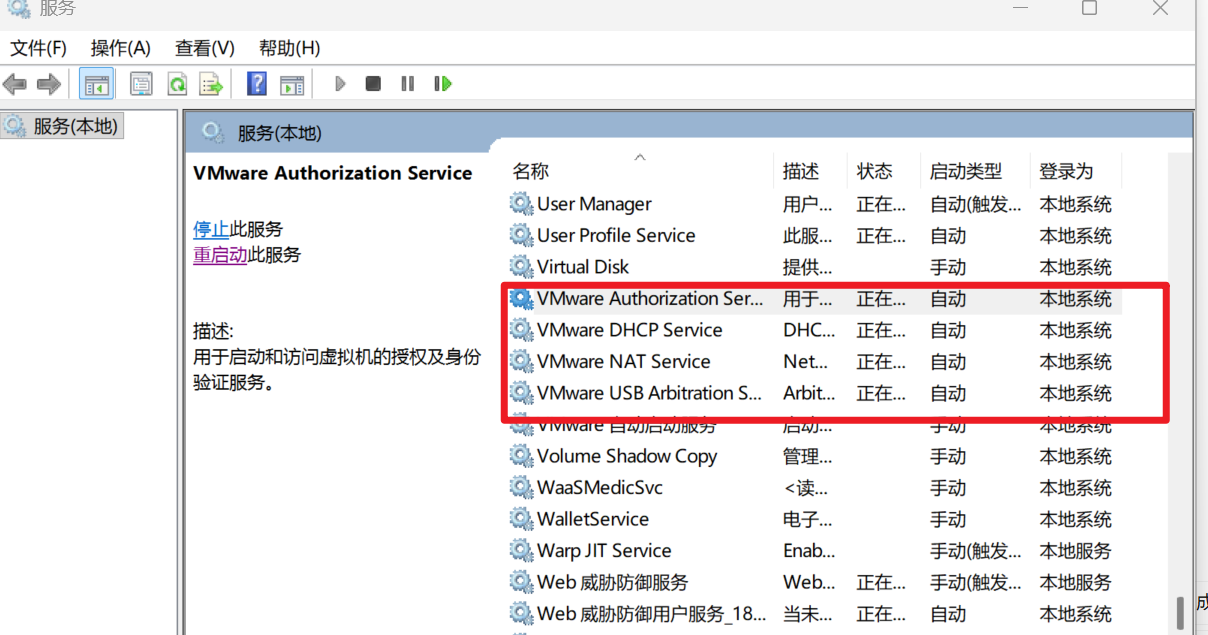Click gear icon beside Warp JIT Service
This screenshot has height=635, width=1208.
pyautogui.click(x=521, y=551)
